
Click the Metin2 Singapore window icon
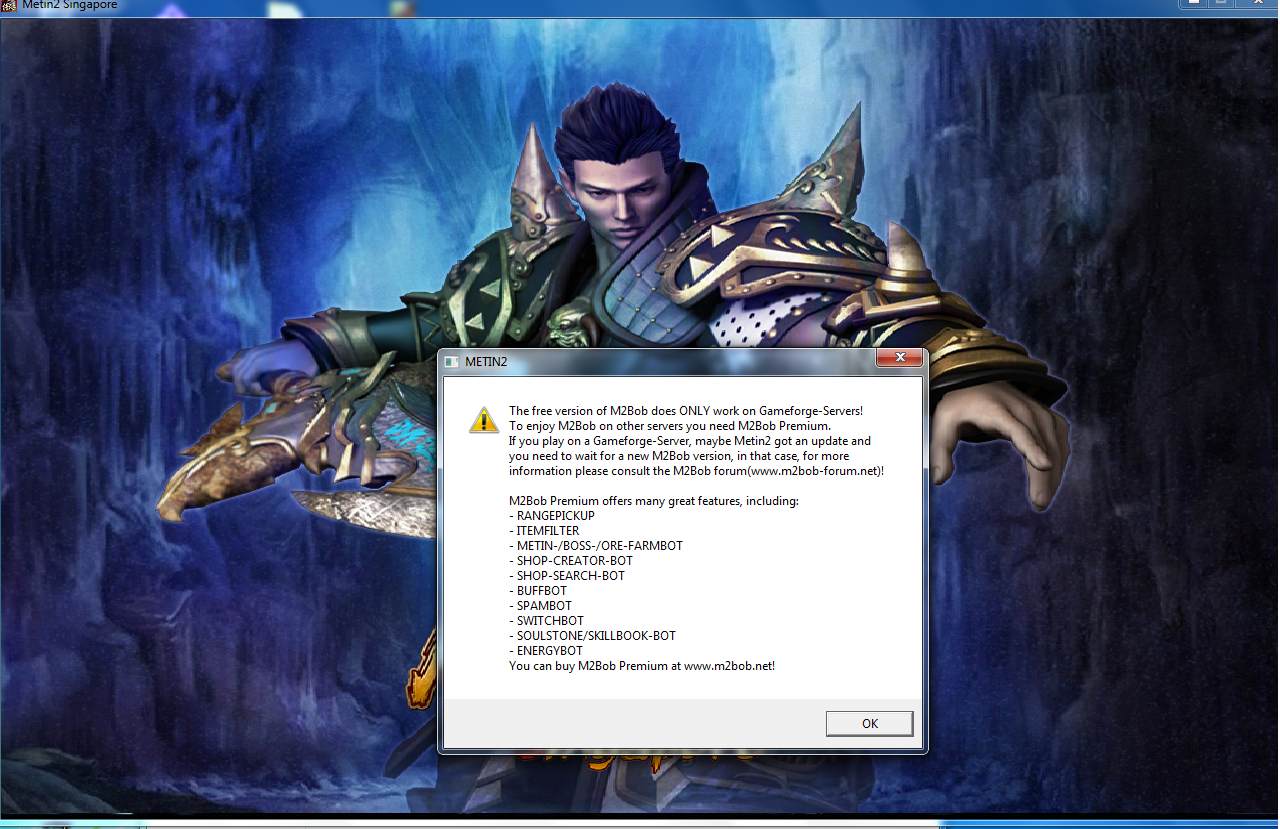(8, 5)
